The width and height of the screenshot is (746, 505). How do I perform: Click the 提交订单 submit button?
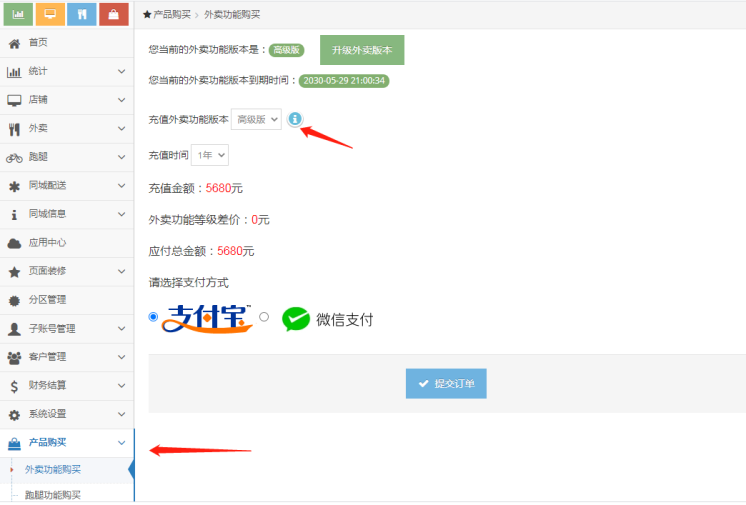pyautogui.click(x=446, y=384)
